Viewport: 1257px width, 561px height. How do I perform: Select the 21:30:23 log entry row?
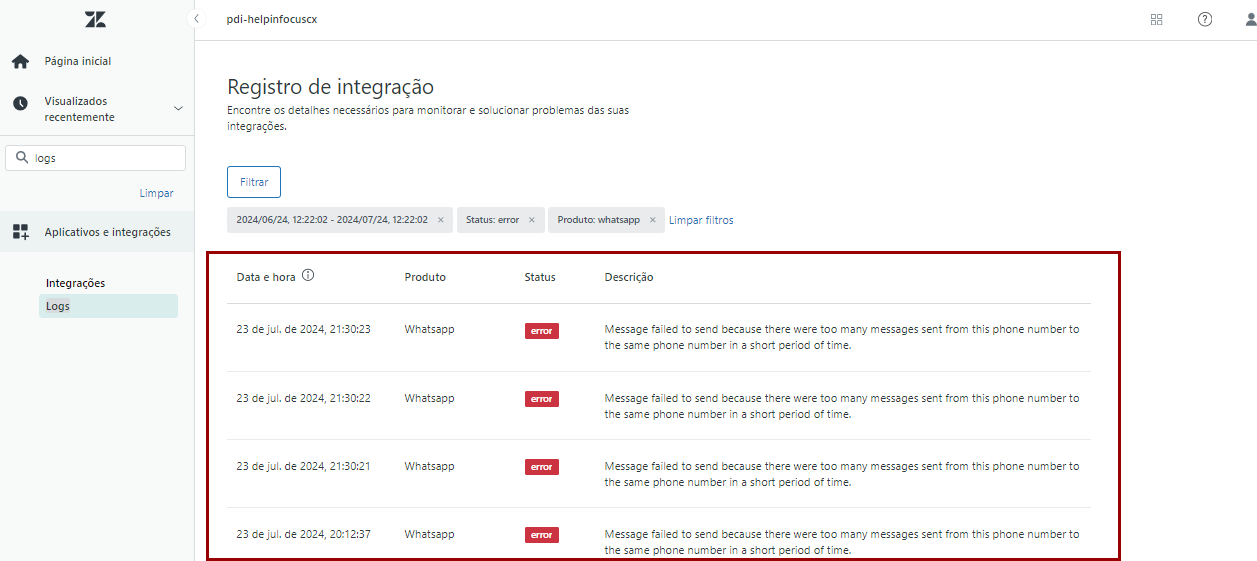658,337
